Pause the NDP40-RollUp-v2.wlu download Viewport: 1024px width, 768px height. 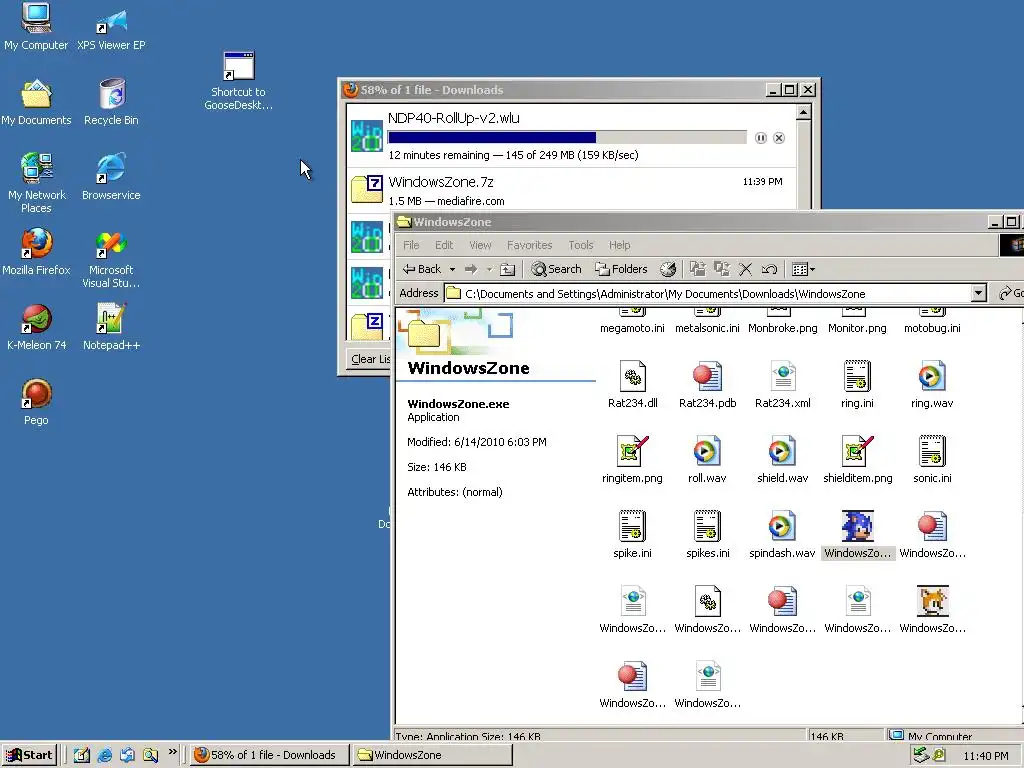click(760, 138)
